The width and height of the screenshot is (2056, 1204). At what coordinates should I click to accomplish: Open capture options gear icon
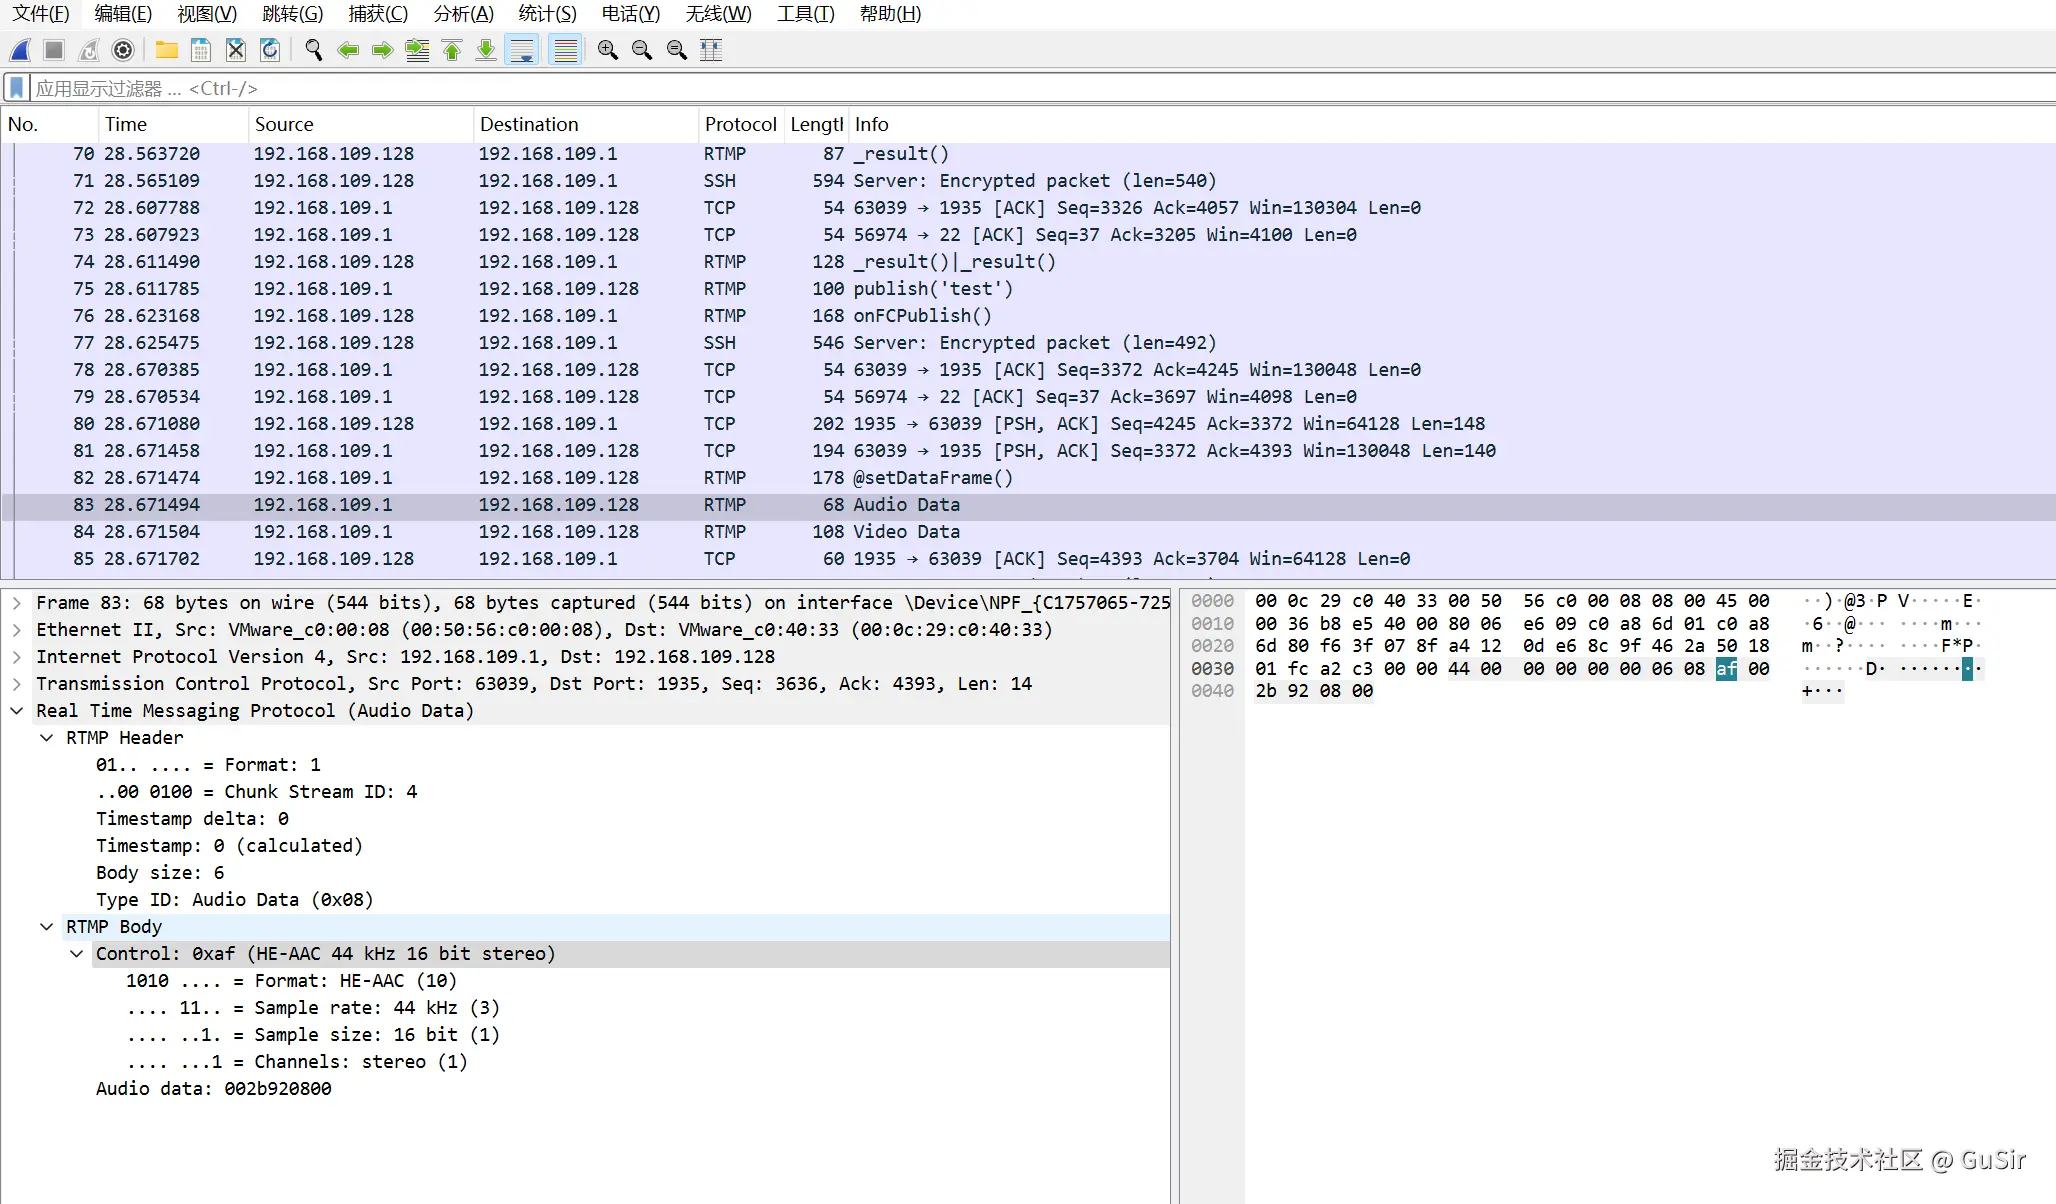coord(123,50)
